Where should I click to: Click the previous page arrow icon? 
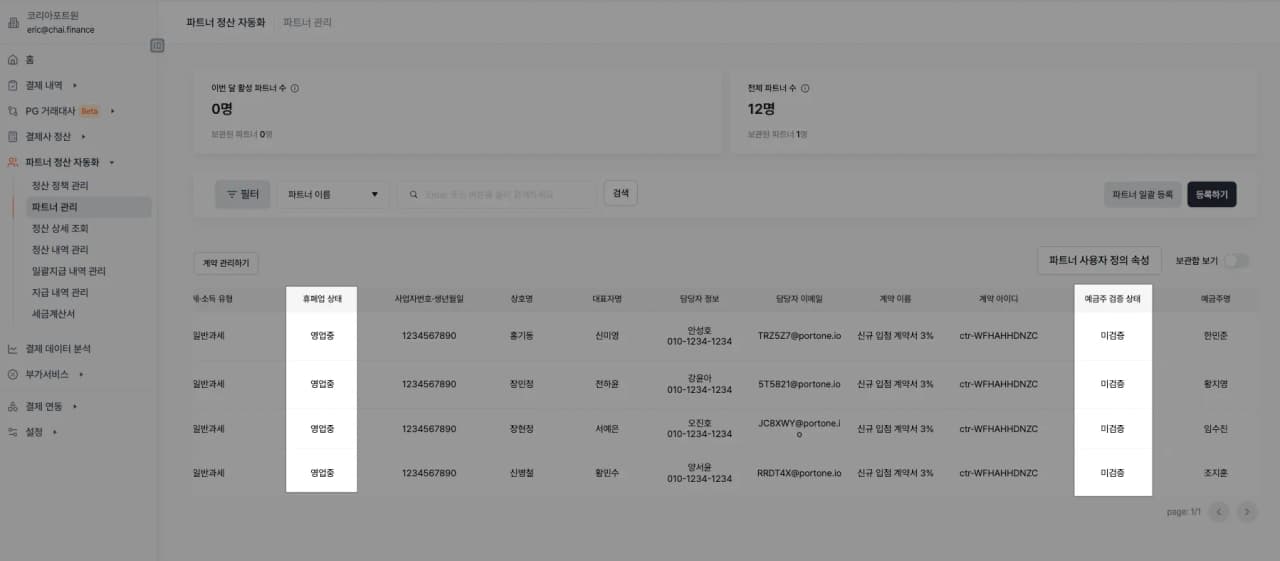(1218, 512)
